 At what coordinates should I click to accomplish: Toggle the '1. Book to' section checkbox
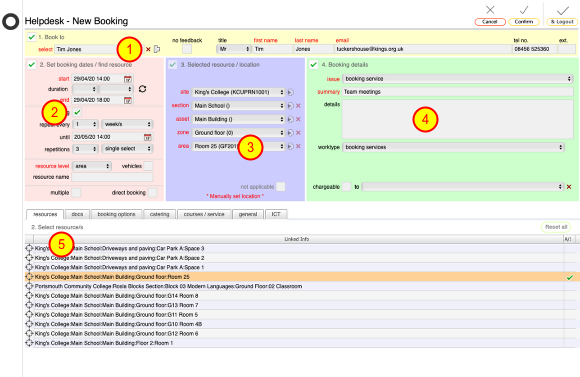32,37
